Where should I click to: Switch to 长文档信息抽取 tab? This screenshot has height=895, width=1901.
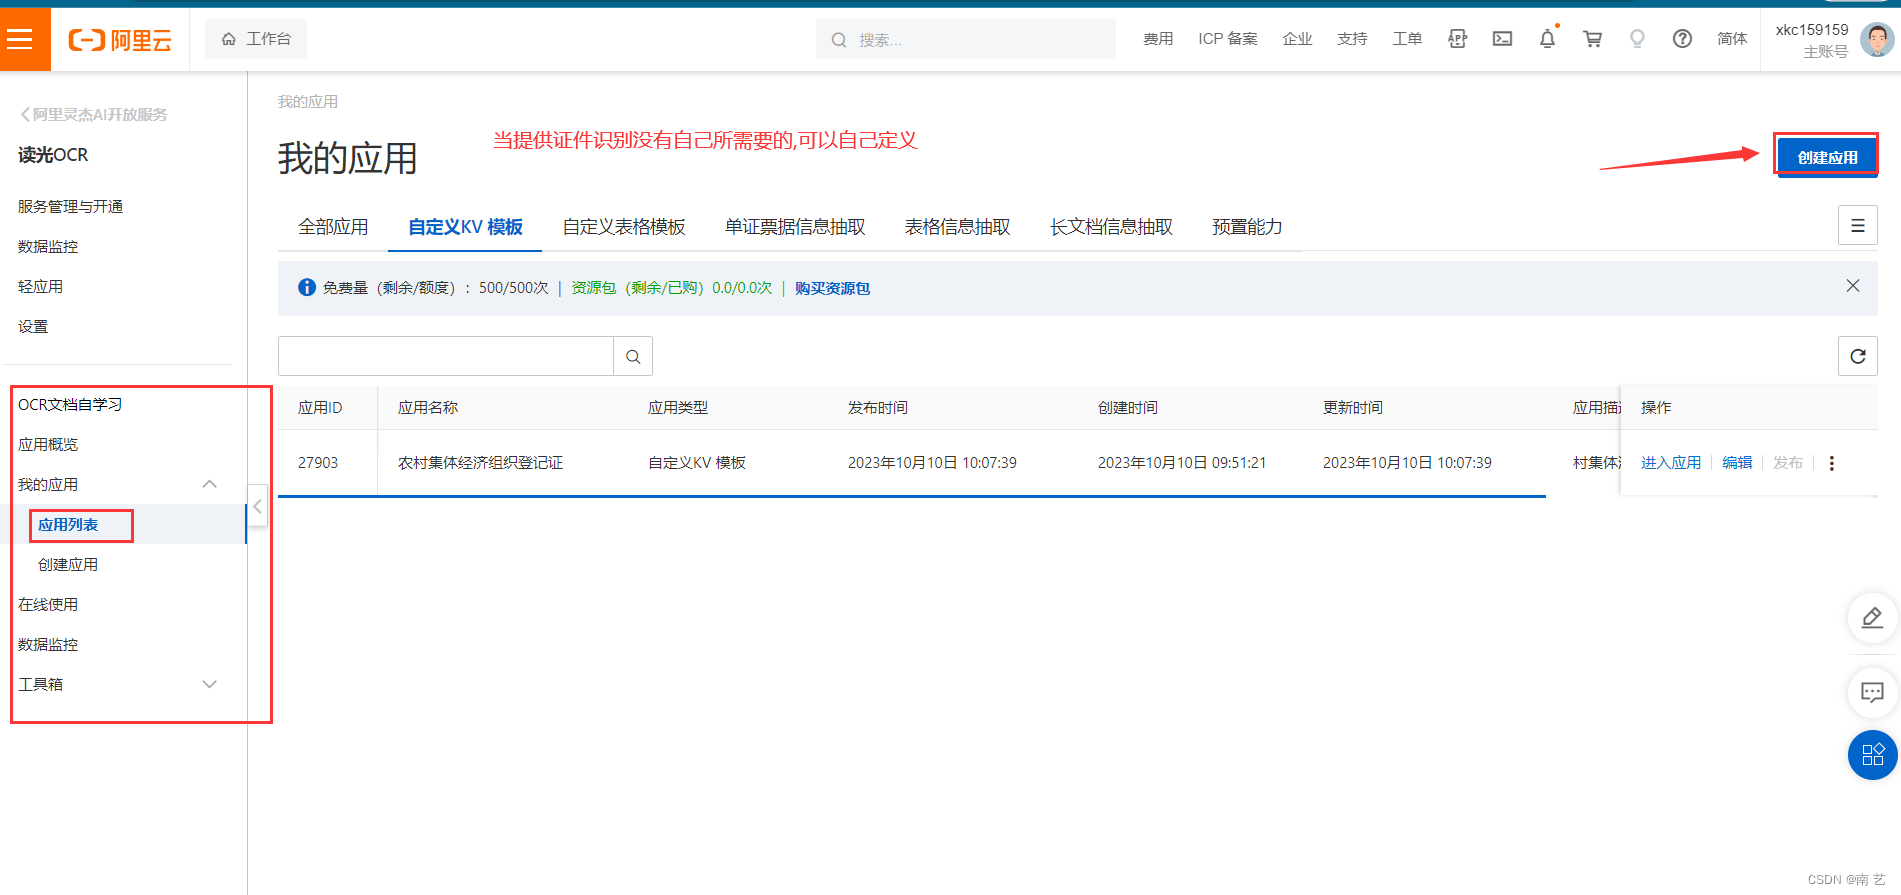pos(1111,227)
